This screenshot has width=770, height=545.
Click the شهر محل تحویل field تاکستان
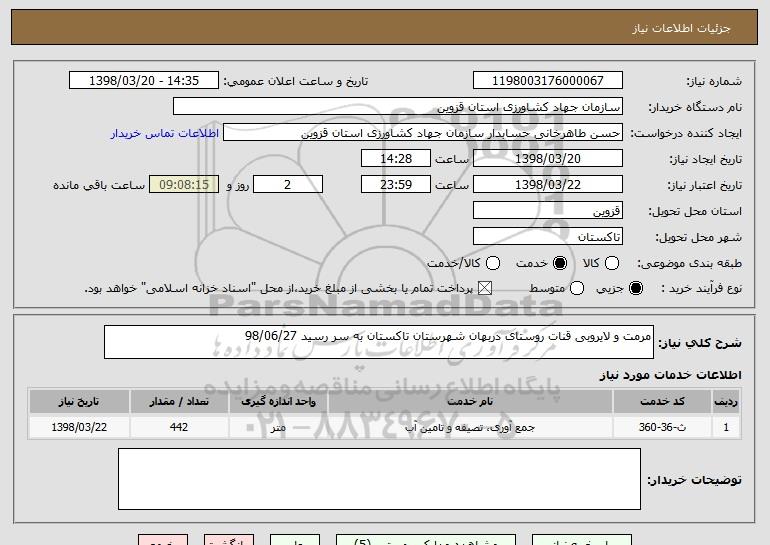[548, 237]
